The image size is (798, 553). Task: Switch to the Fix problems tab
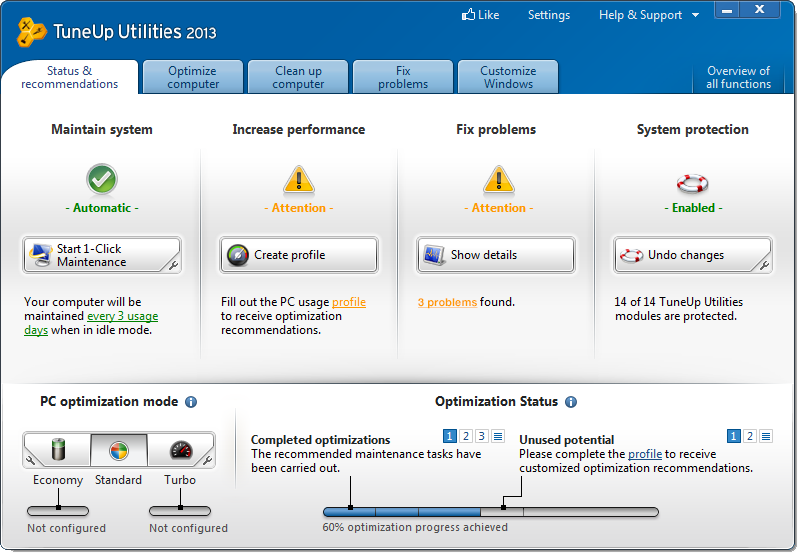(403, 77)
